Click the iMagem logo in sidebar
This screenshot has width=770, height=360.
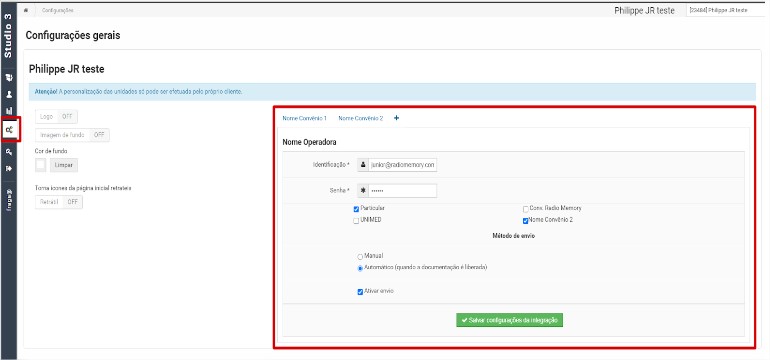tap(9, 199)
